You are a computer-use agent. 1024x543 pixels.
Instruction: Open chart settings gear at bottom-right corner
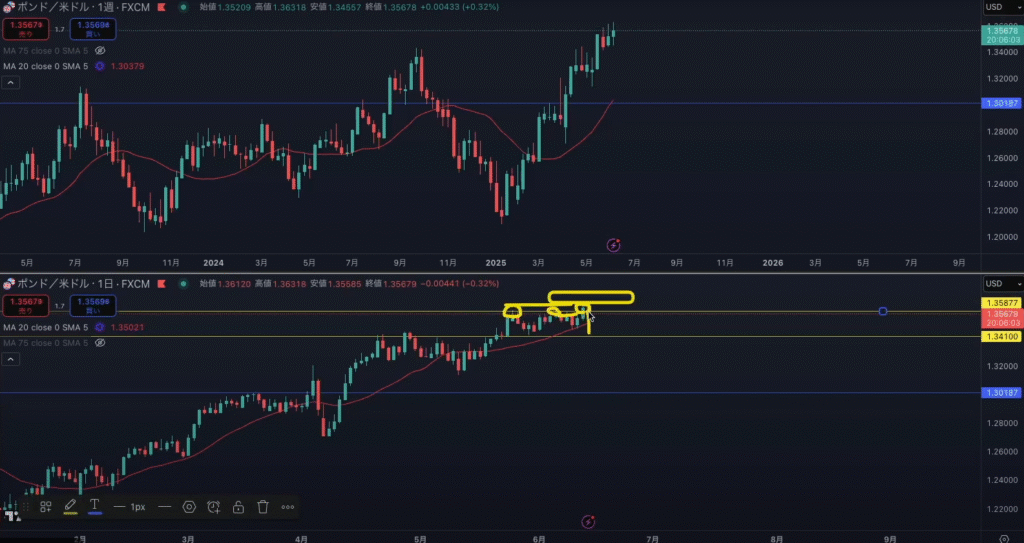[1005, 539]
